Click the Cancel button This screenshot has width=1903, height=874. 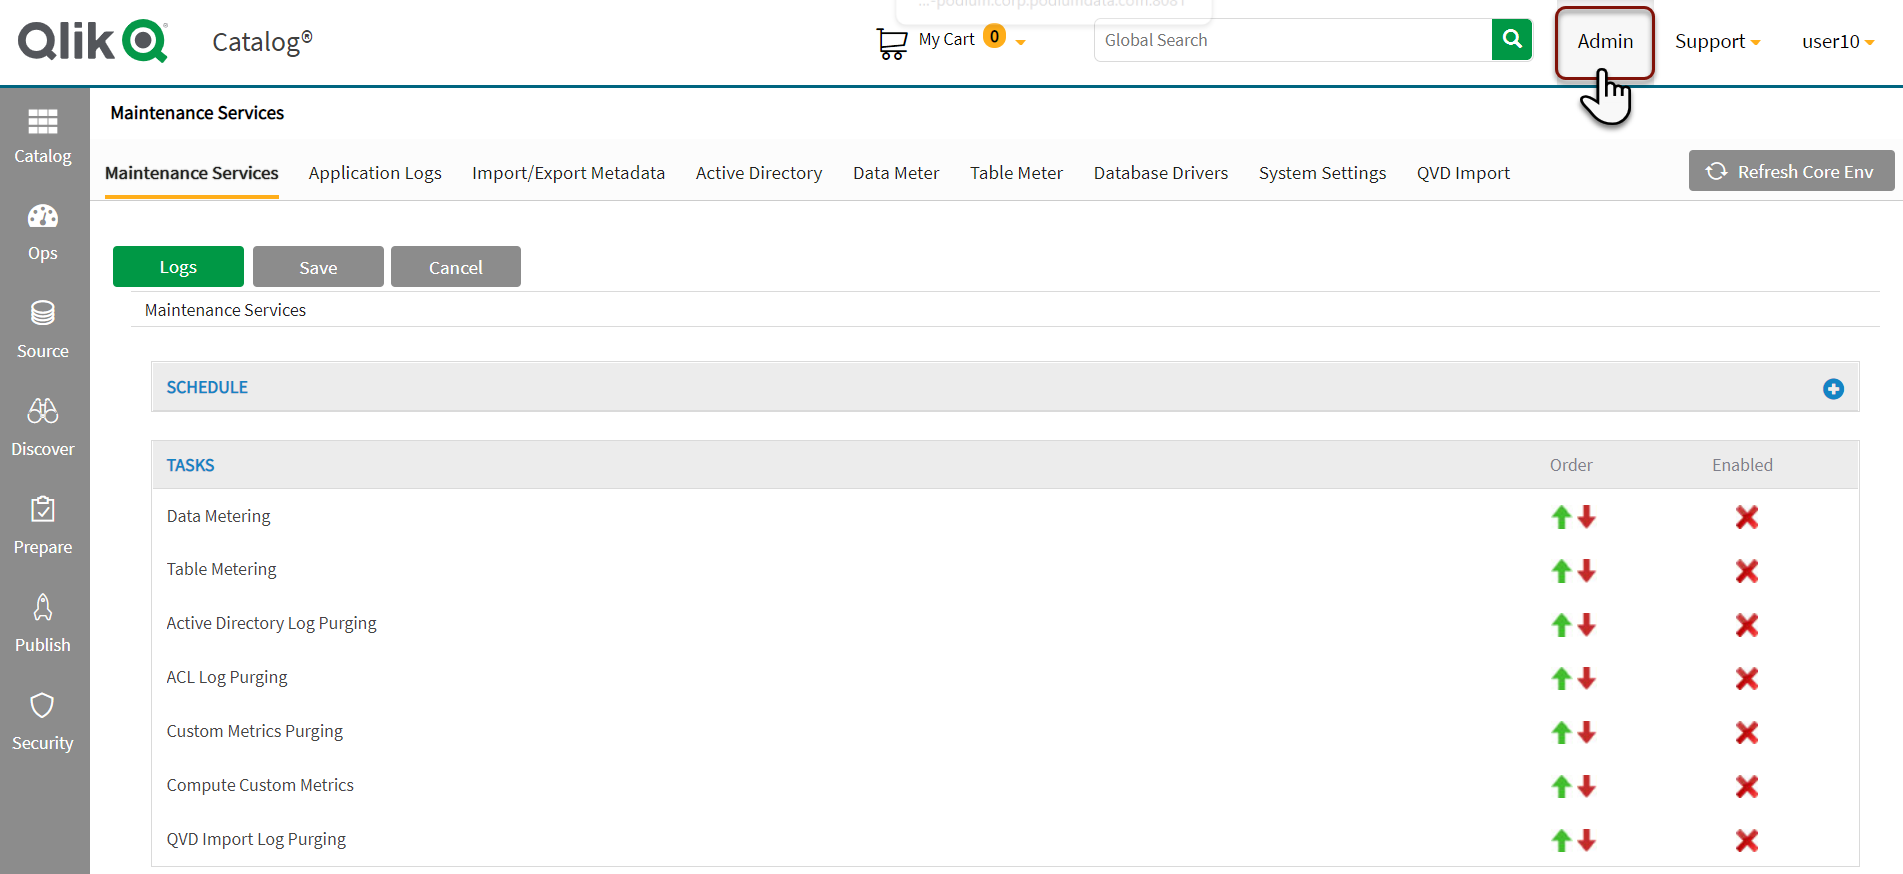(456, 267)
